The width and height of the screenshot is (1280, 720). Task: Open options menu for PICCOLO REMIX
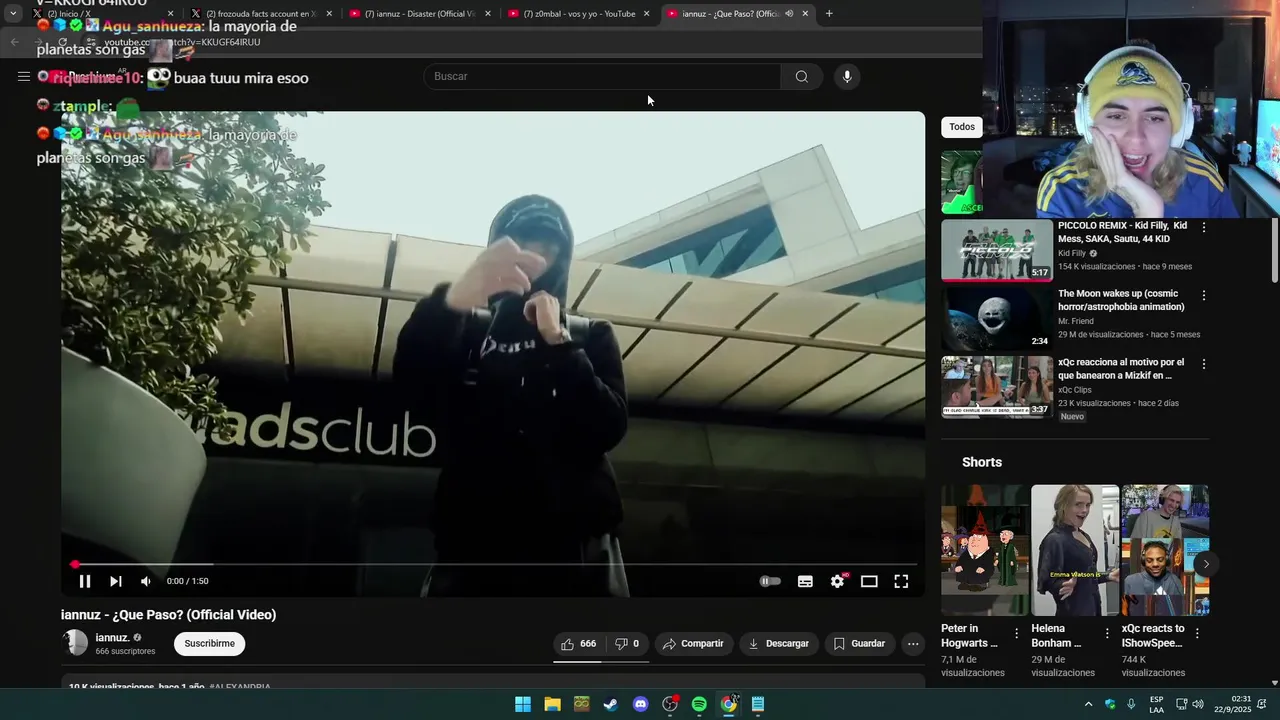(x=1203, y=227)
